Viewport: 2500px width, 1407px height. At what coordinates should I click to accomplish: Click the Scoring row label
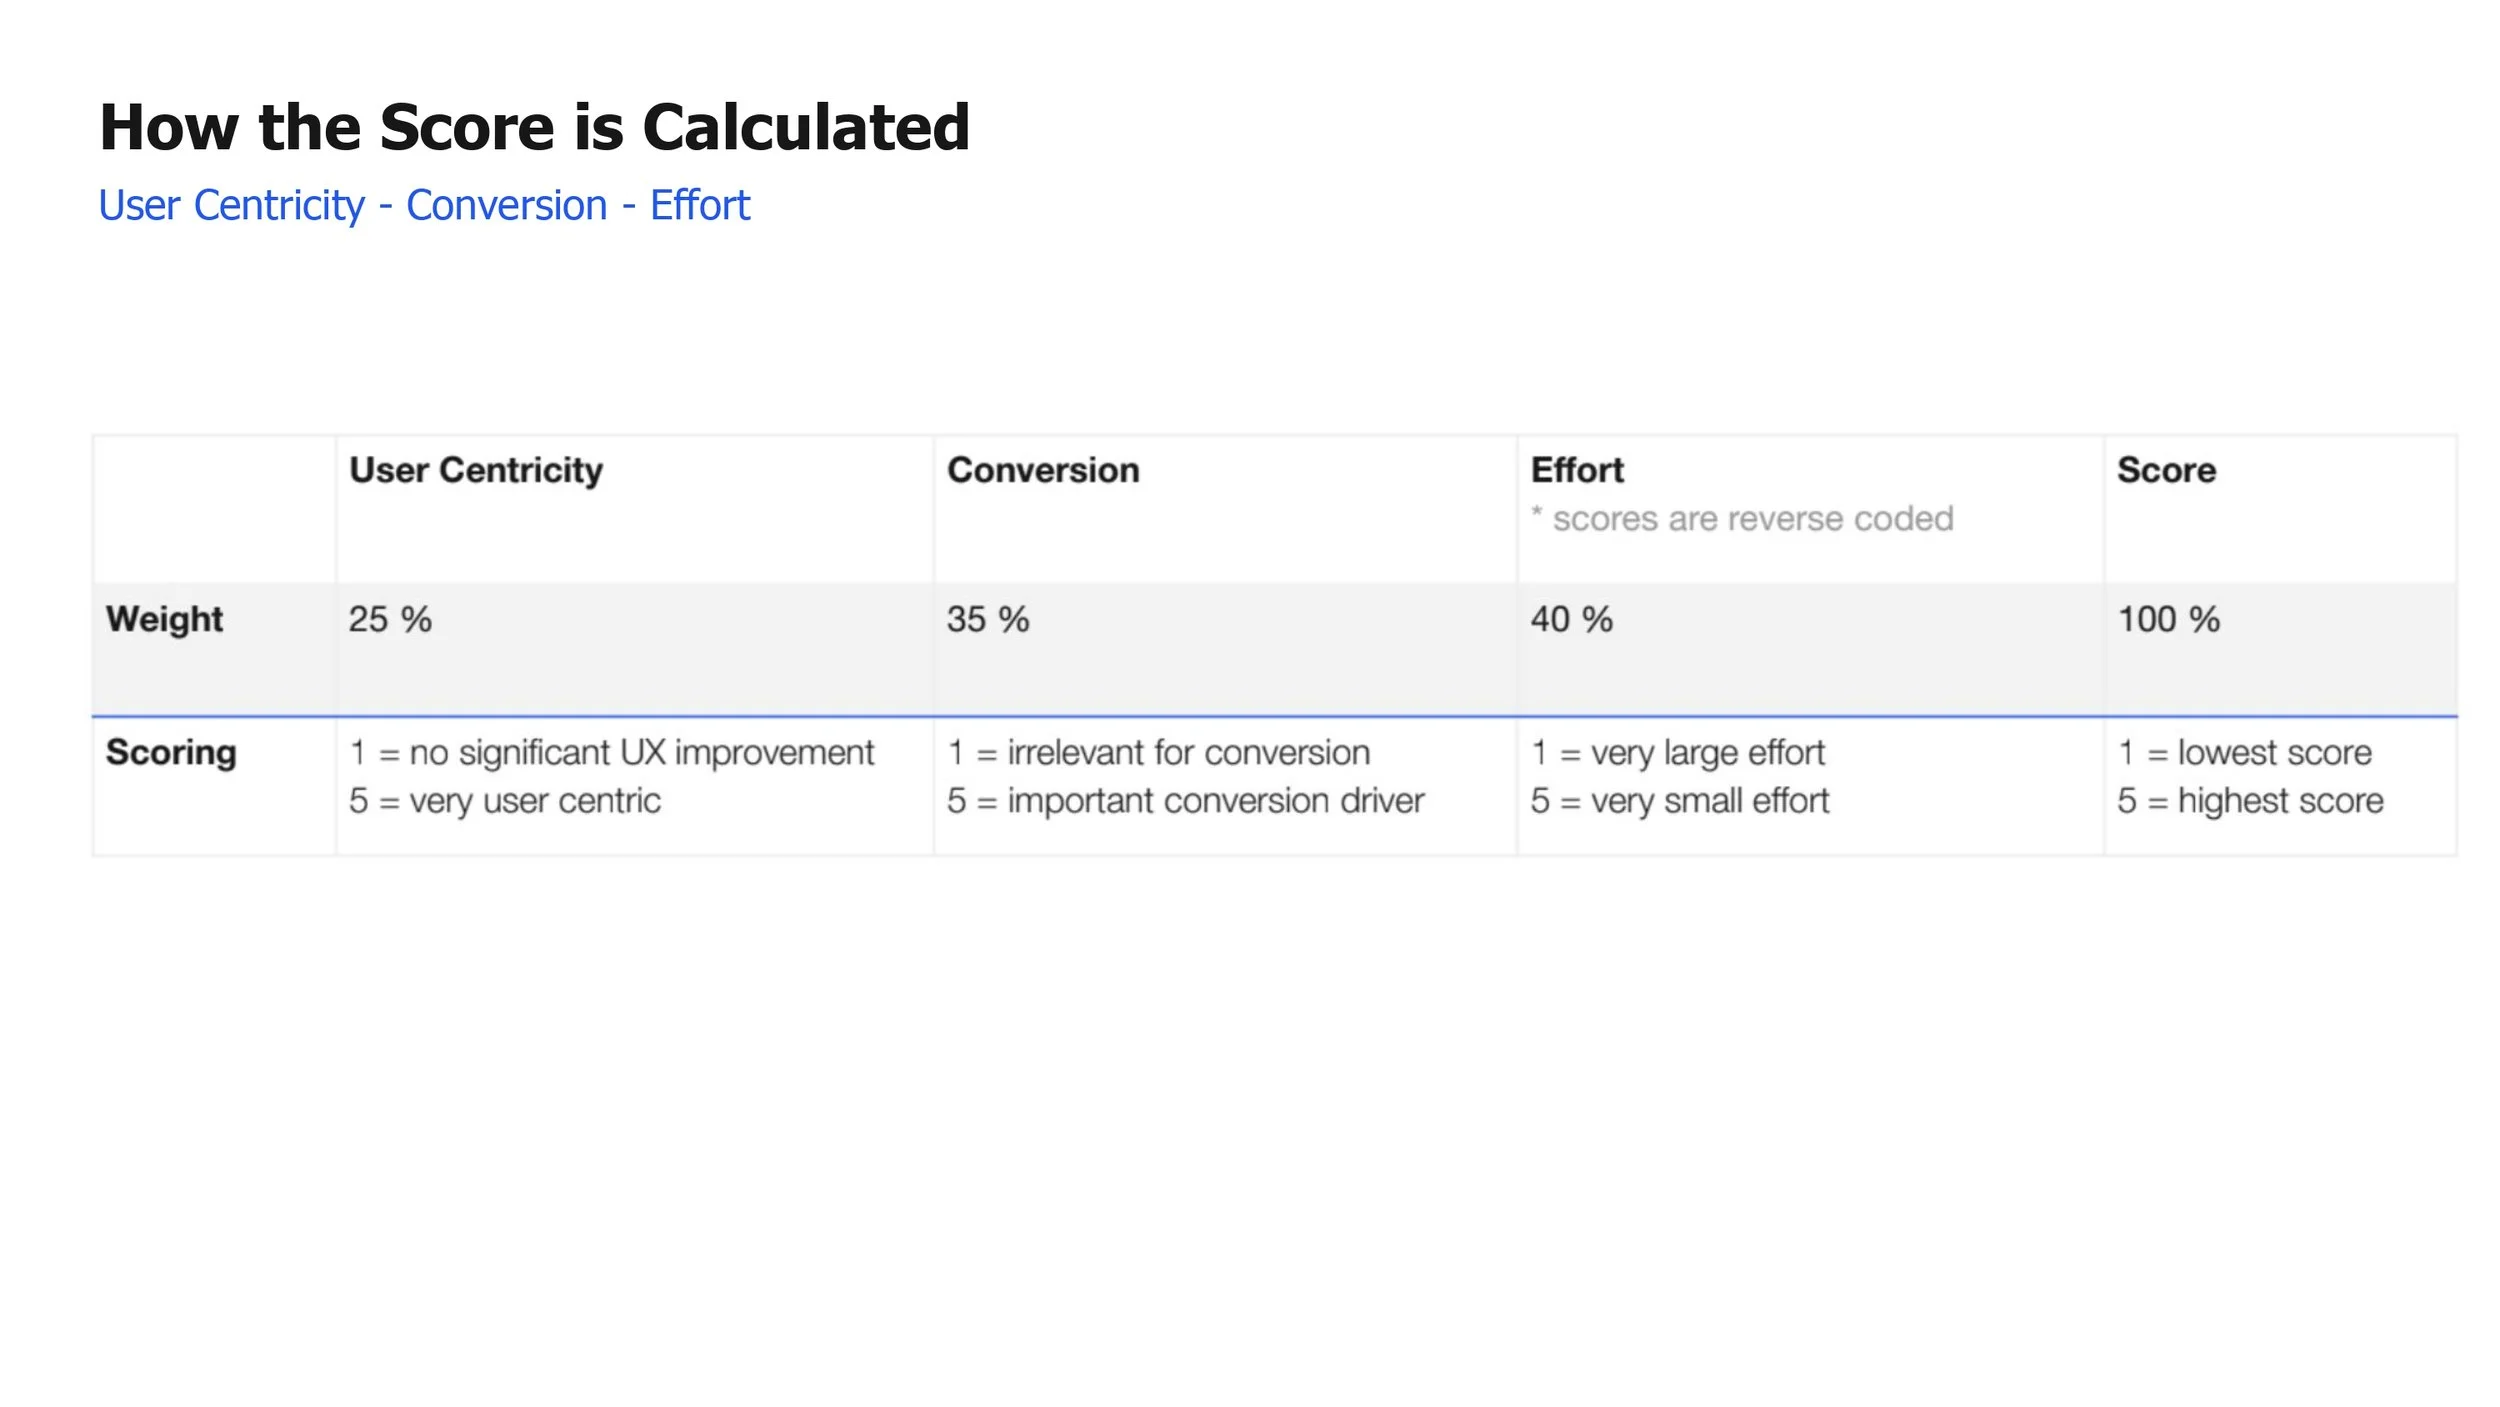pos(171,753)
